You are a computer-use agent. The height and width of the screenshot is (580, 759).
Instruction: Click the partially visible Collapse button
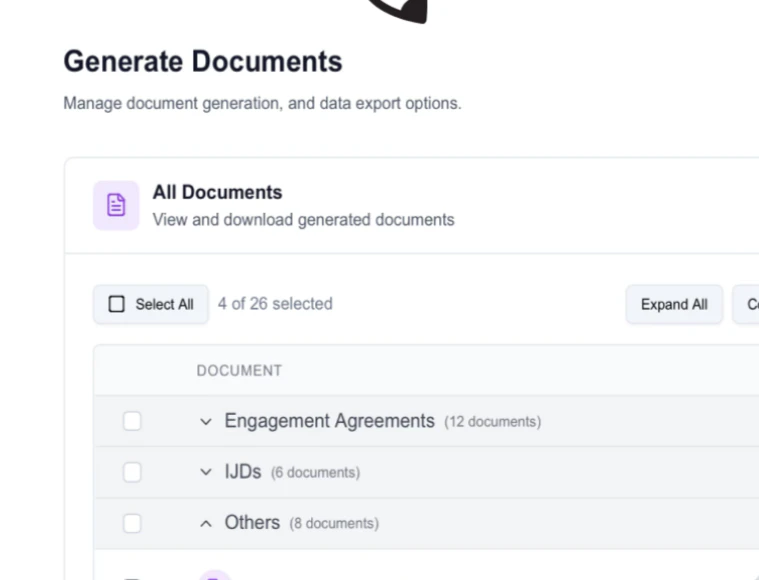click(x=747, y=304)
